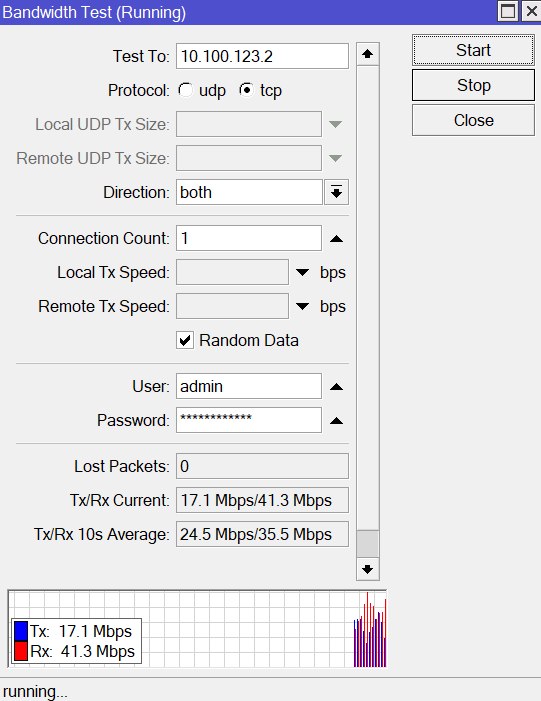Focus the Password field

[249, 420]
